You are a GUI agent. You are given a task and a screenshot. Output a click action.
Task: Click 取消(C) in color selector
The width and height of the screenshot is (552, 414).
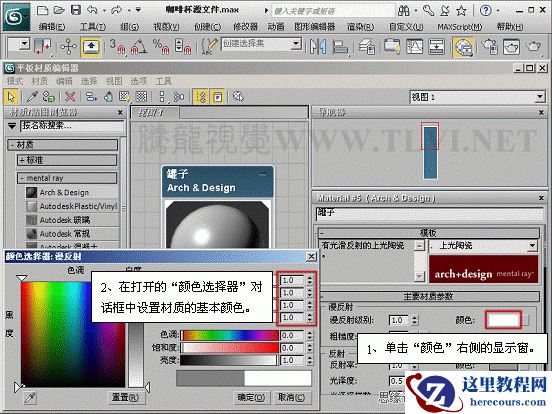coord(291,397)
